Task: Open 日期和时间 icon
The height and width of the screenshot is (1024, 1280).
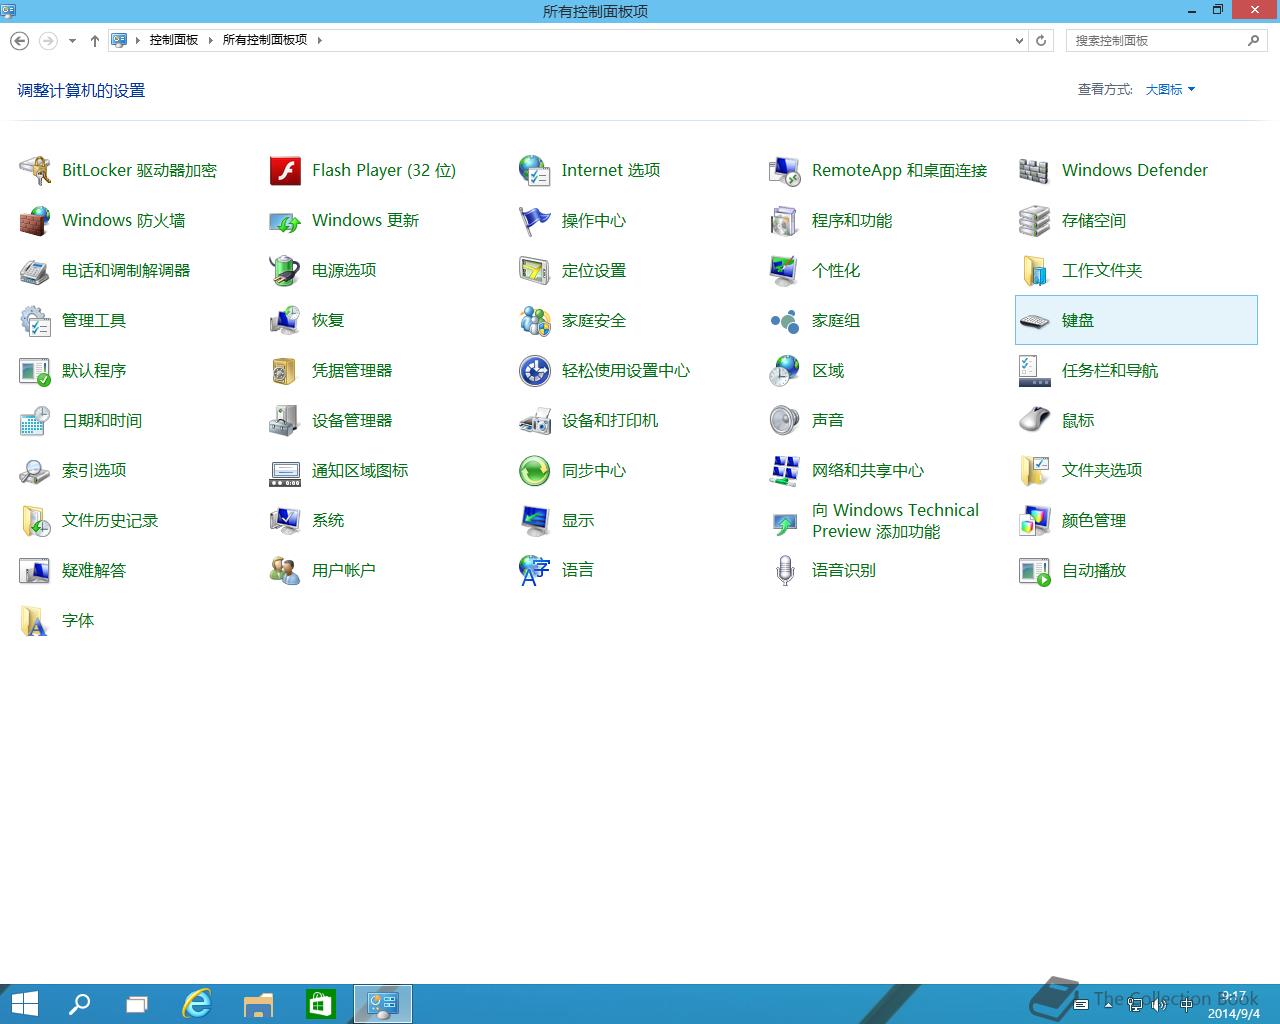Action: tap(35, 420)
